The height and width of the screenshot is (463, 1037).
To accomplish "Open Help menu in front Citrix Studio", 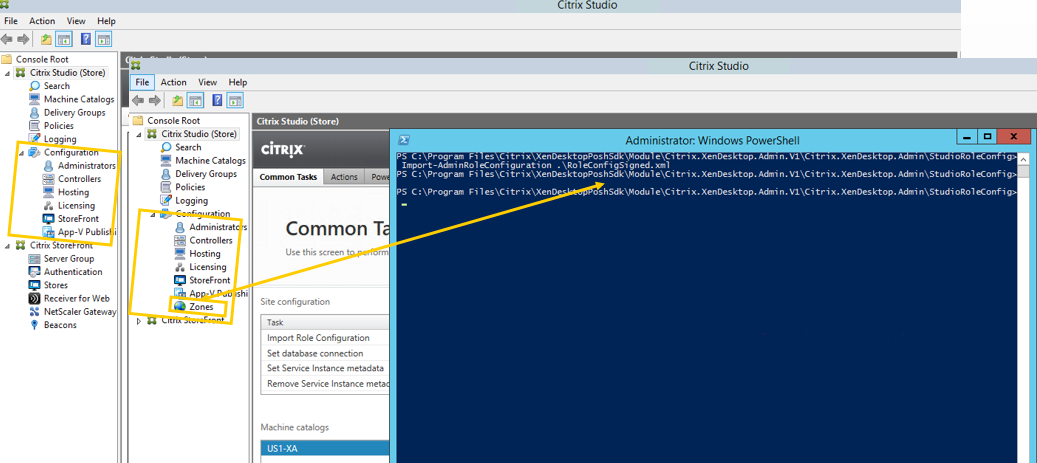I will [x=237, y=83].
